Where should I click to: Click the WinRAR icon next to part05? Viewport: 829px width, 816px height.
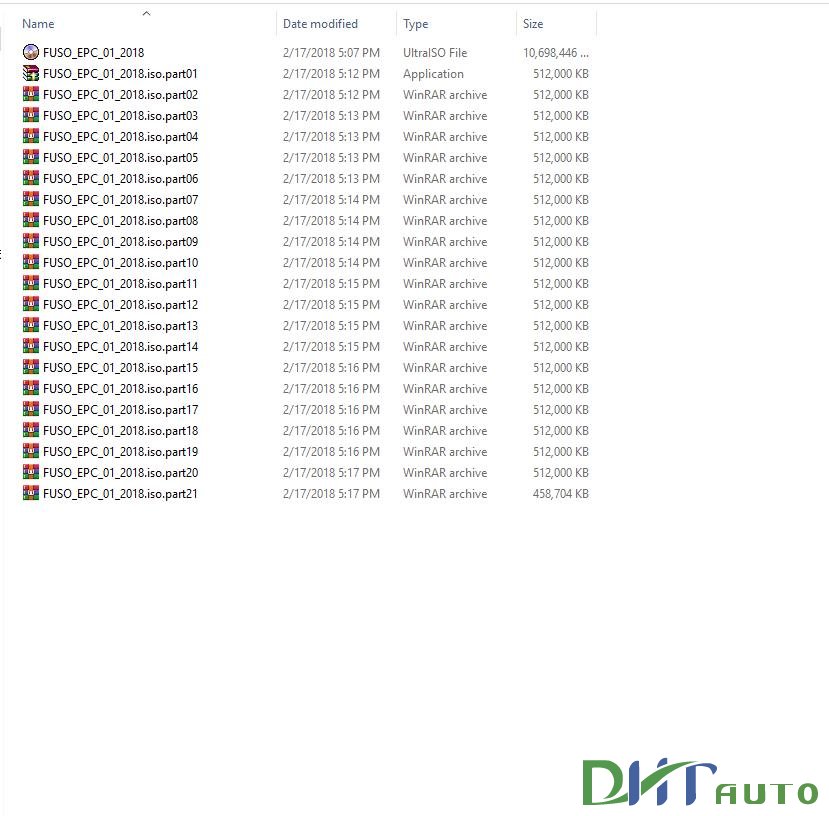pyautogui.click(x=31, y=157)
